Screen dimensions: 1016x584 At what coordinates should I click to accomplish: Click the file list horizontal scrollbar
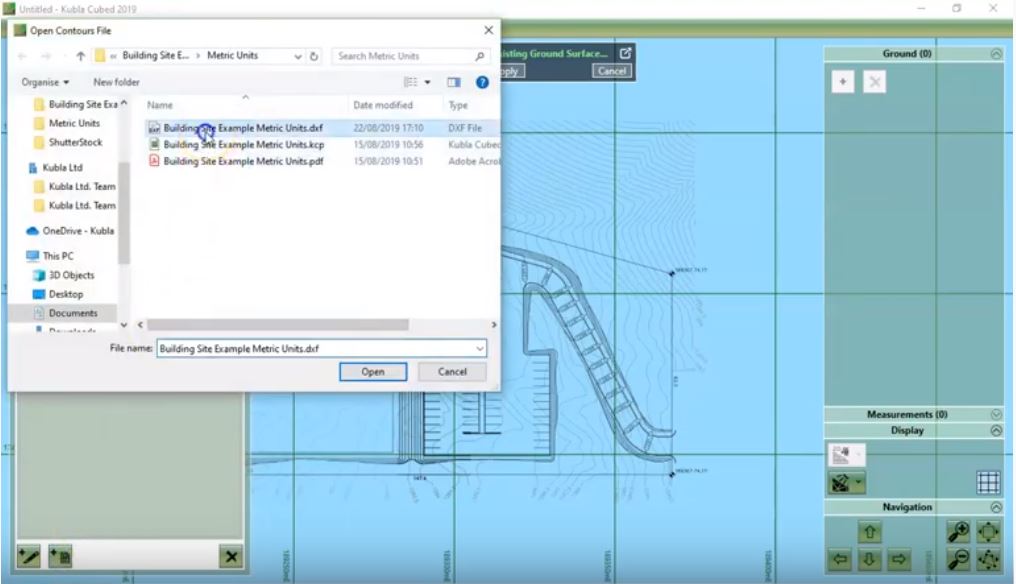278,324
